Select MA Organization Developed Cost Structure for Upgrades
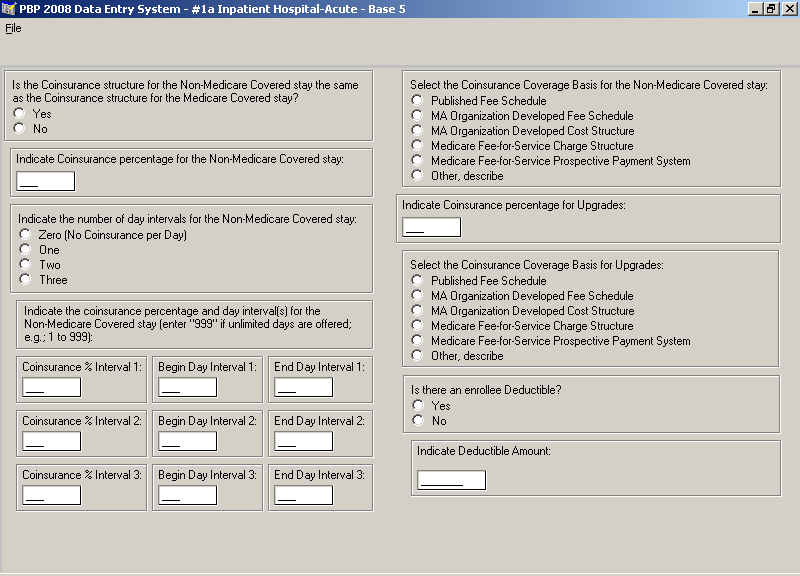This screenshot has width=800, height=576. [x=417, y=310]
